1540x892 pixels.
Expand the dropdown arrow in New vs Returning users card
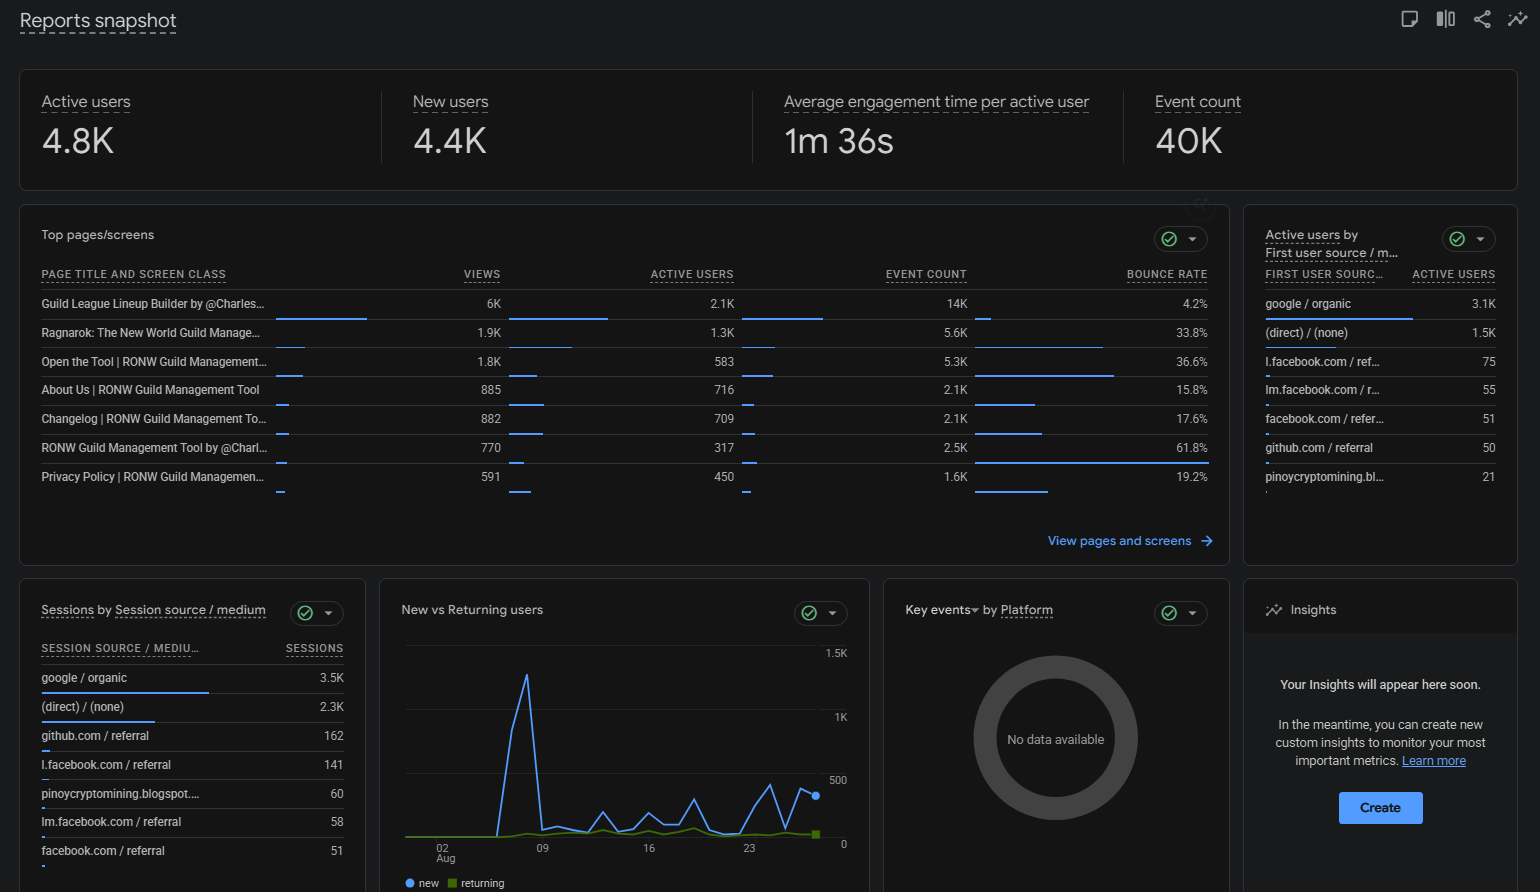pos(832,613)
